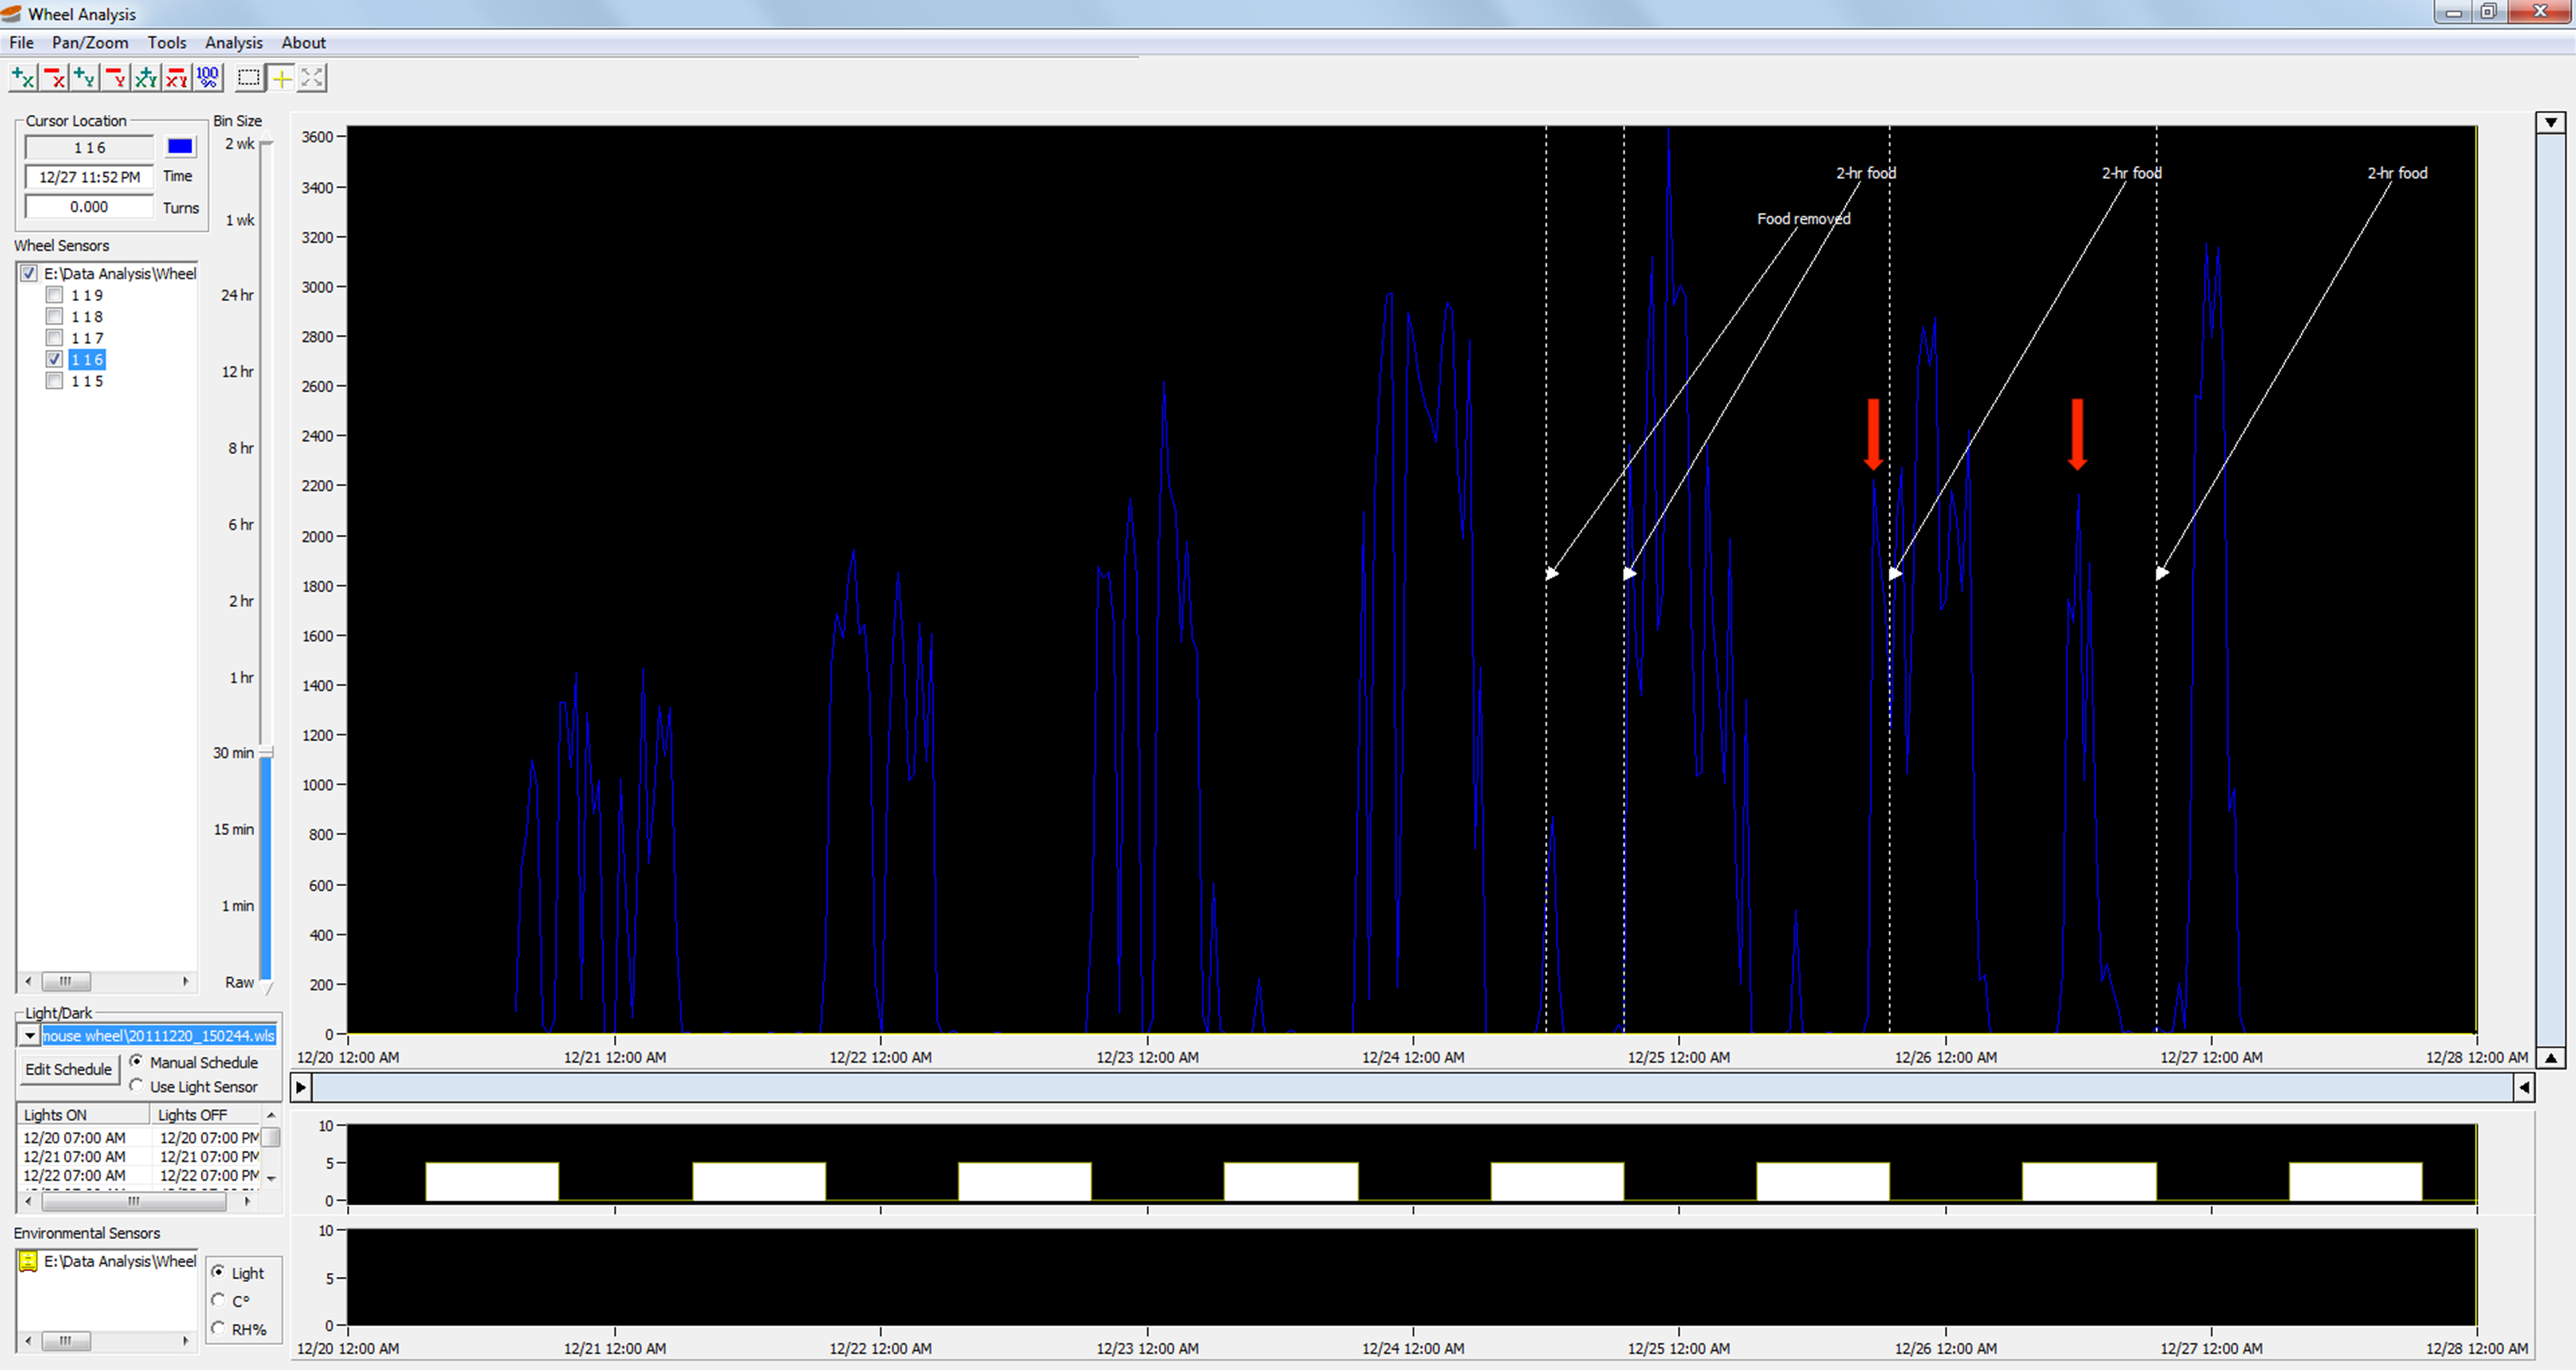Click the right arrow on the timeline scroll bar
2576x1370 pixels.
[x=300, y=1087]
